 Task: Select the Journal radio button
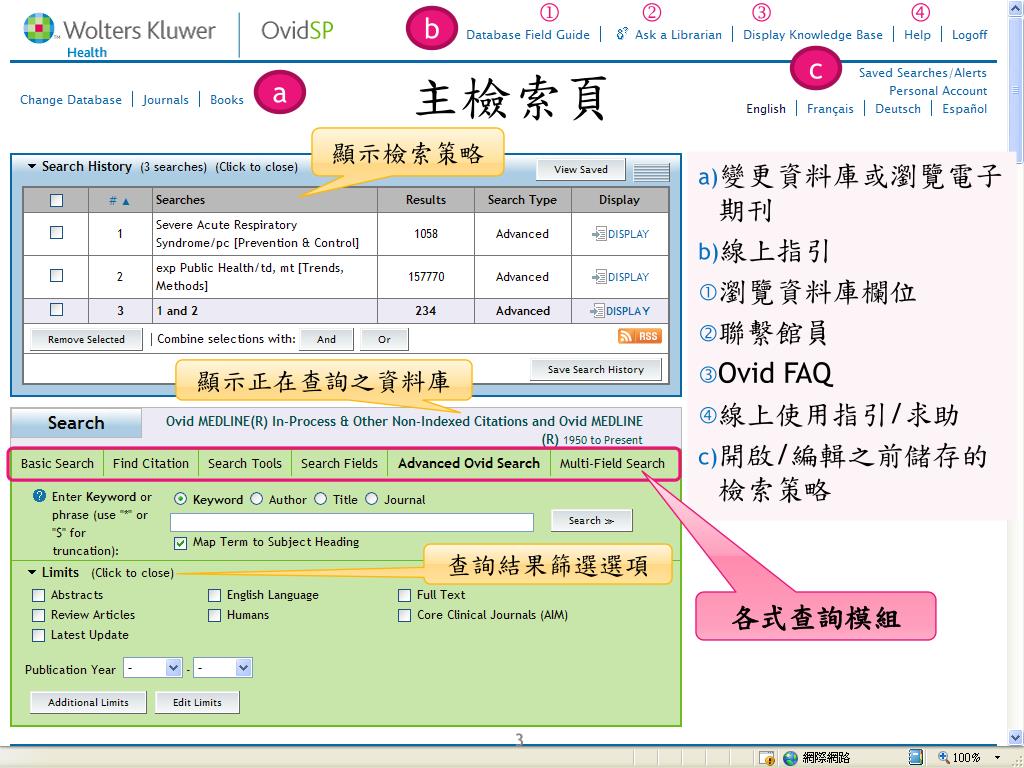372,499
